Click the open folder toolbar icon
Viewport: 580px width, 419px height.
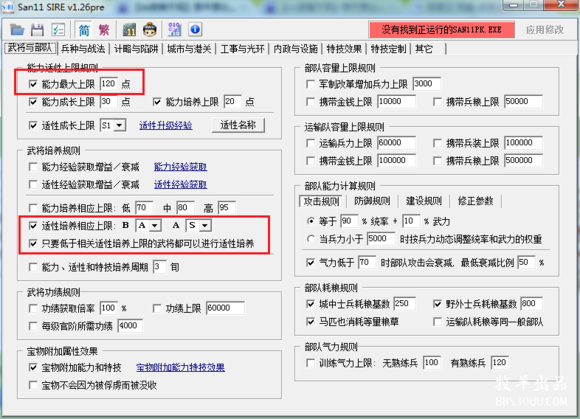coord(17,30)
